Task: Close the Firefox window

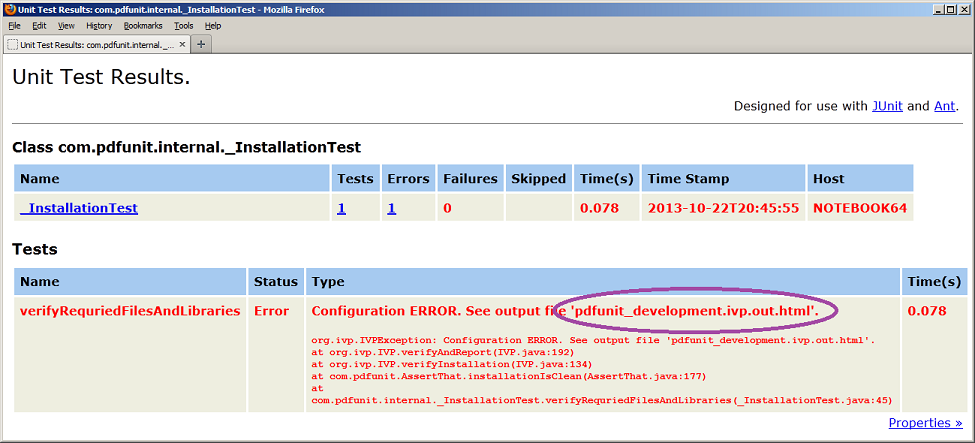Action: click(963, 8)
